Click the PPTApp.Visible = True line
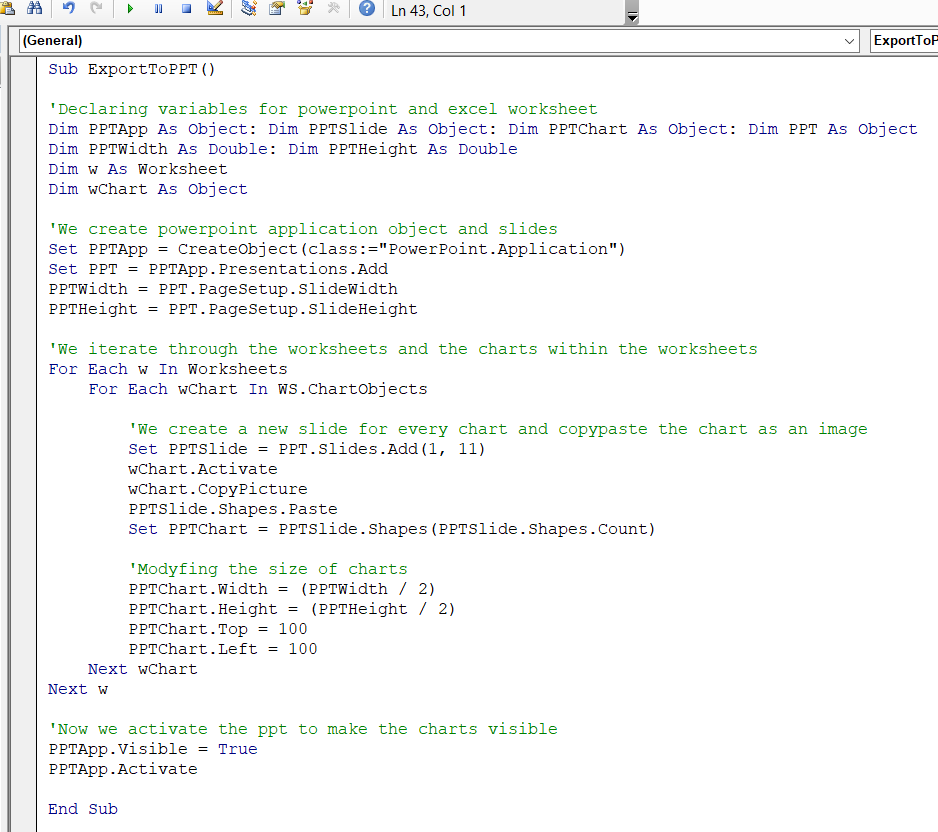The image size is (938, 832). pyautogui.click(x=152, y=749)
